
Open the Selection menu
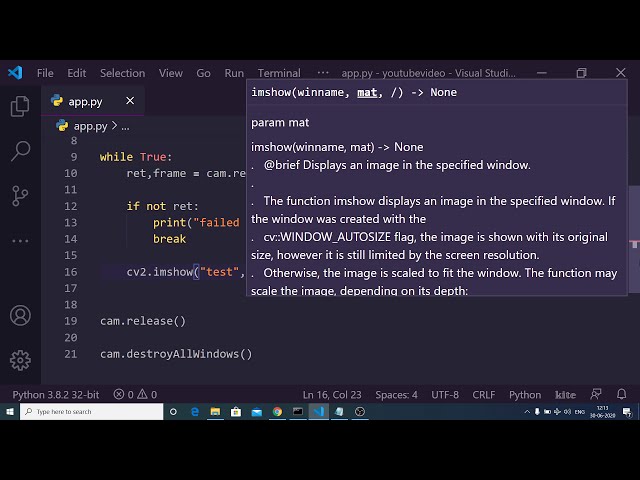point(122,73)
